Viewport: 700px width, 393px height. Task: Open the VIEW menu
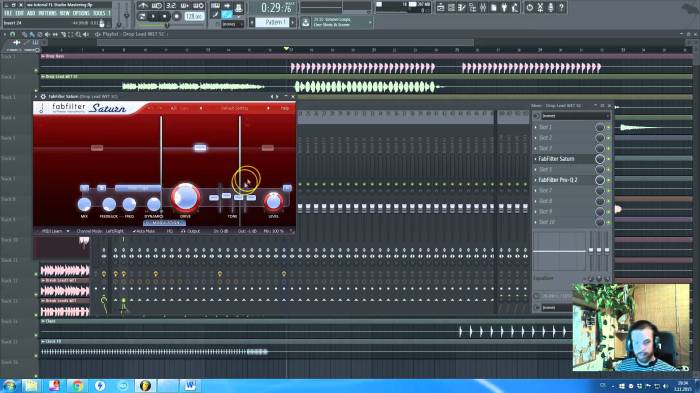65,13
